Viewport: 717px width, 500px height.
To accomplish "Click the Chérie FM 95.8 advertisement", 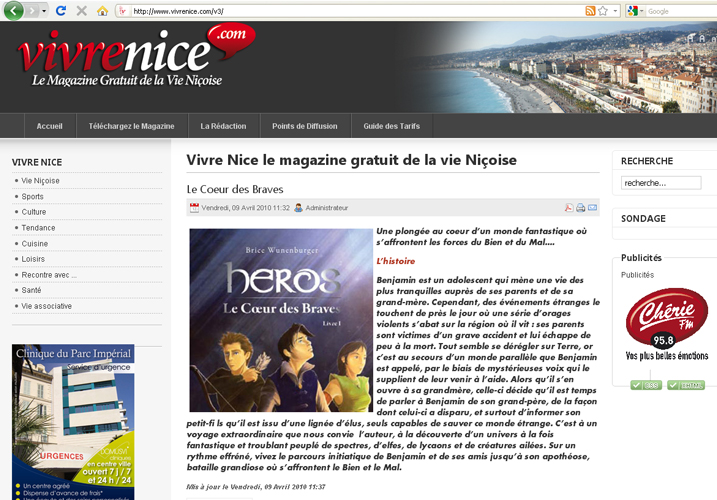I will tap(667, 324).
